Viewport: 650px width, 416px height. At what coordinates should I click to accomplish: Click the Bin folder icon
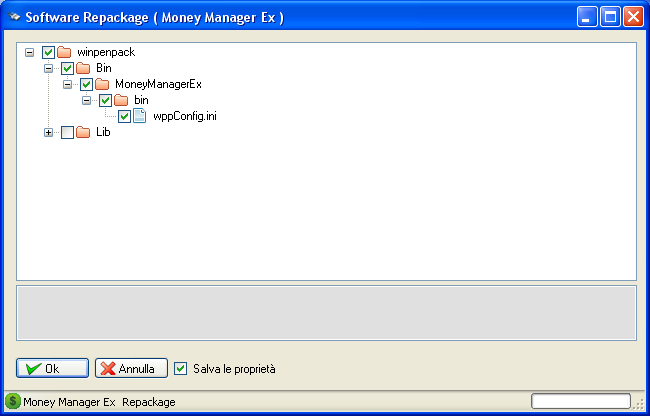click(x=83, y=68)
